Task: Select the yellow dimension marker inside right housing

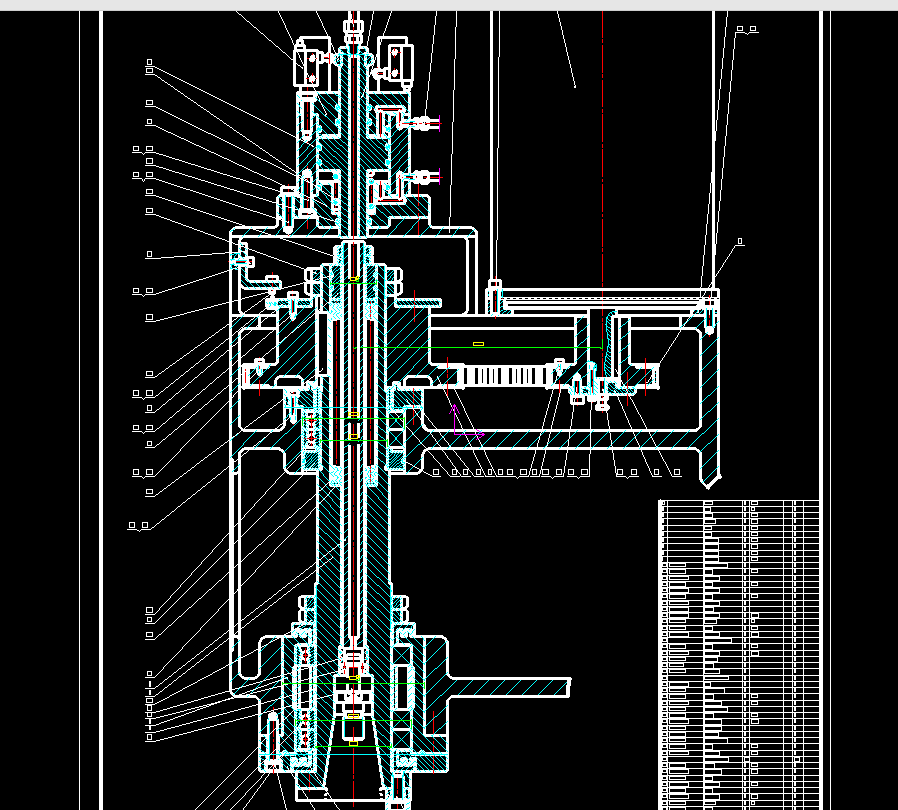Action: (x=478, y=344)
